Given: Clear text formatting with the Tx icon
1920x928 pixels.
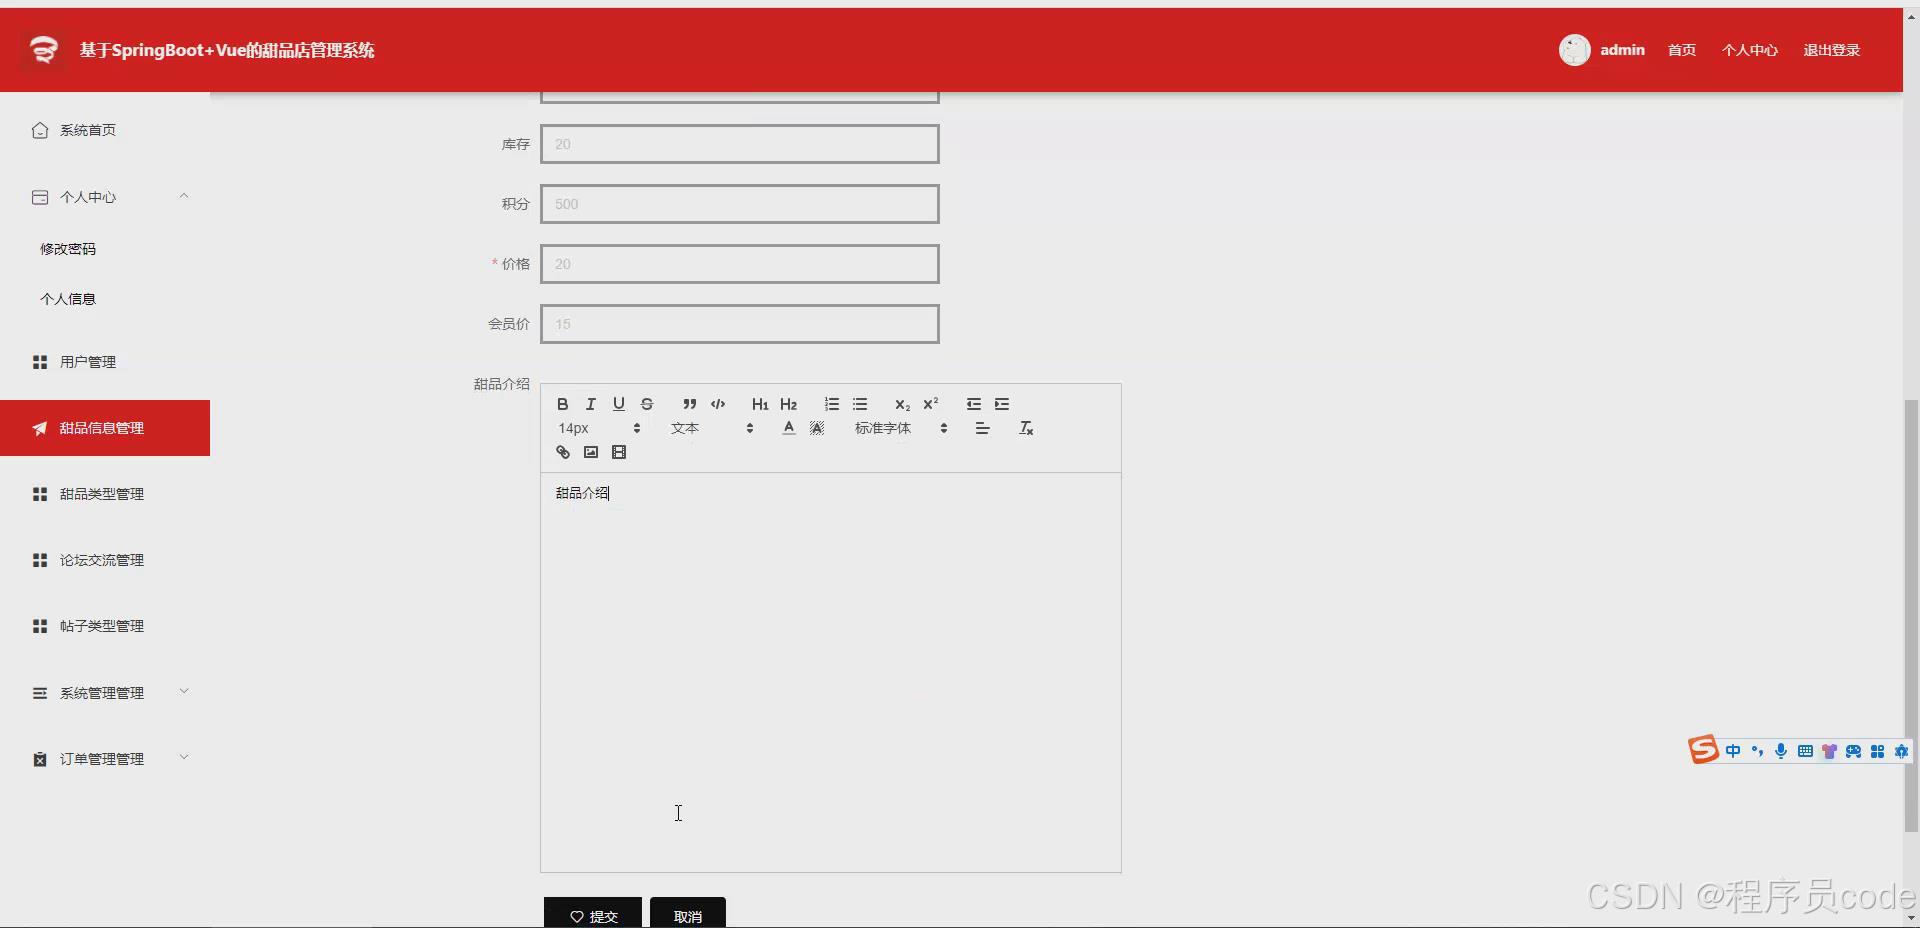Looking at the screenshot, I should pyautogui.click(x=1025, y=428).
